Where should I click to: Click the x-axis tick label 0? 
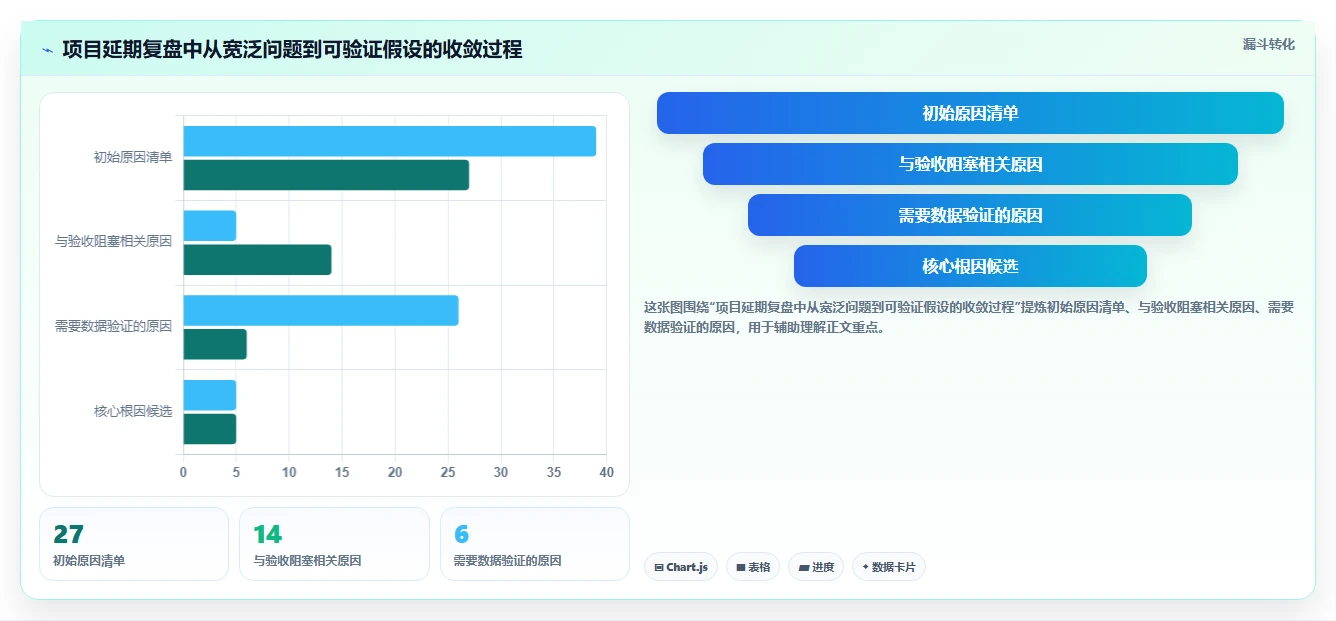coord(183,472)
